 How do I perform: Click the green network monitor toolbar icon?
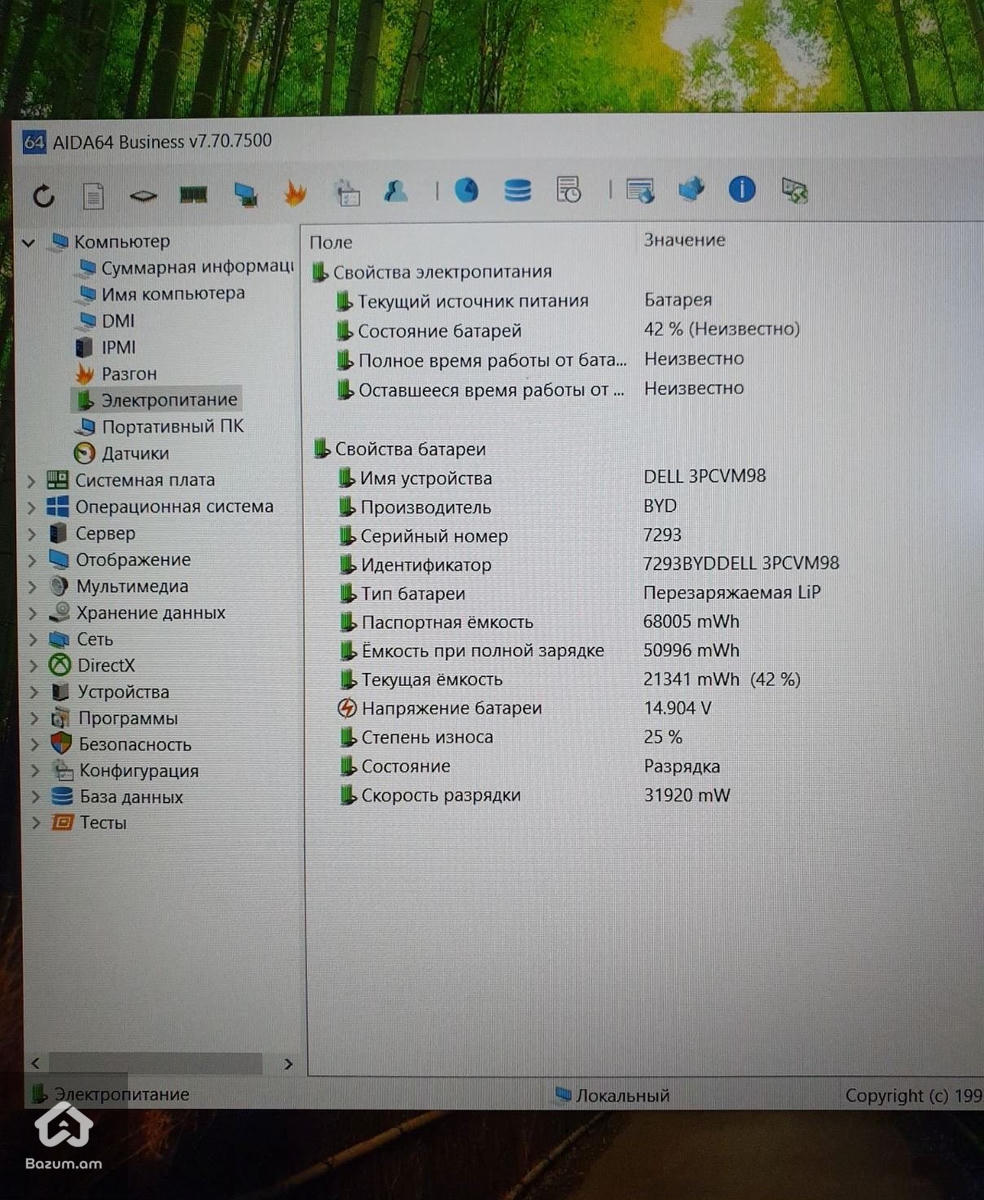(794, 189)
